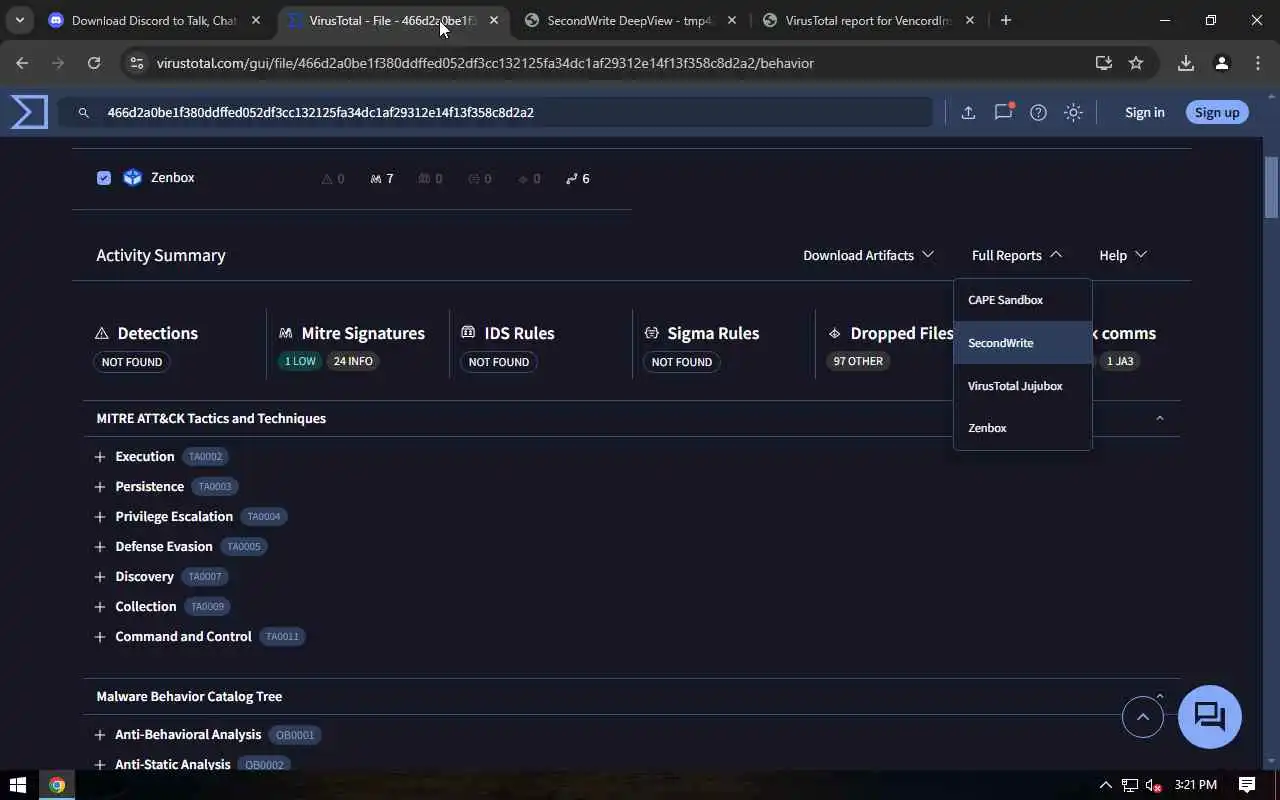Click the 97 OTHER dropped files badge
Viewport: 1280px width, 800px height.
pos(858,361)
